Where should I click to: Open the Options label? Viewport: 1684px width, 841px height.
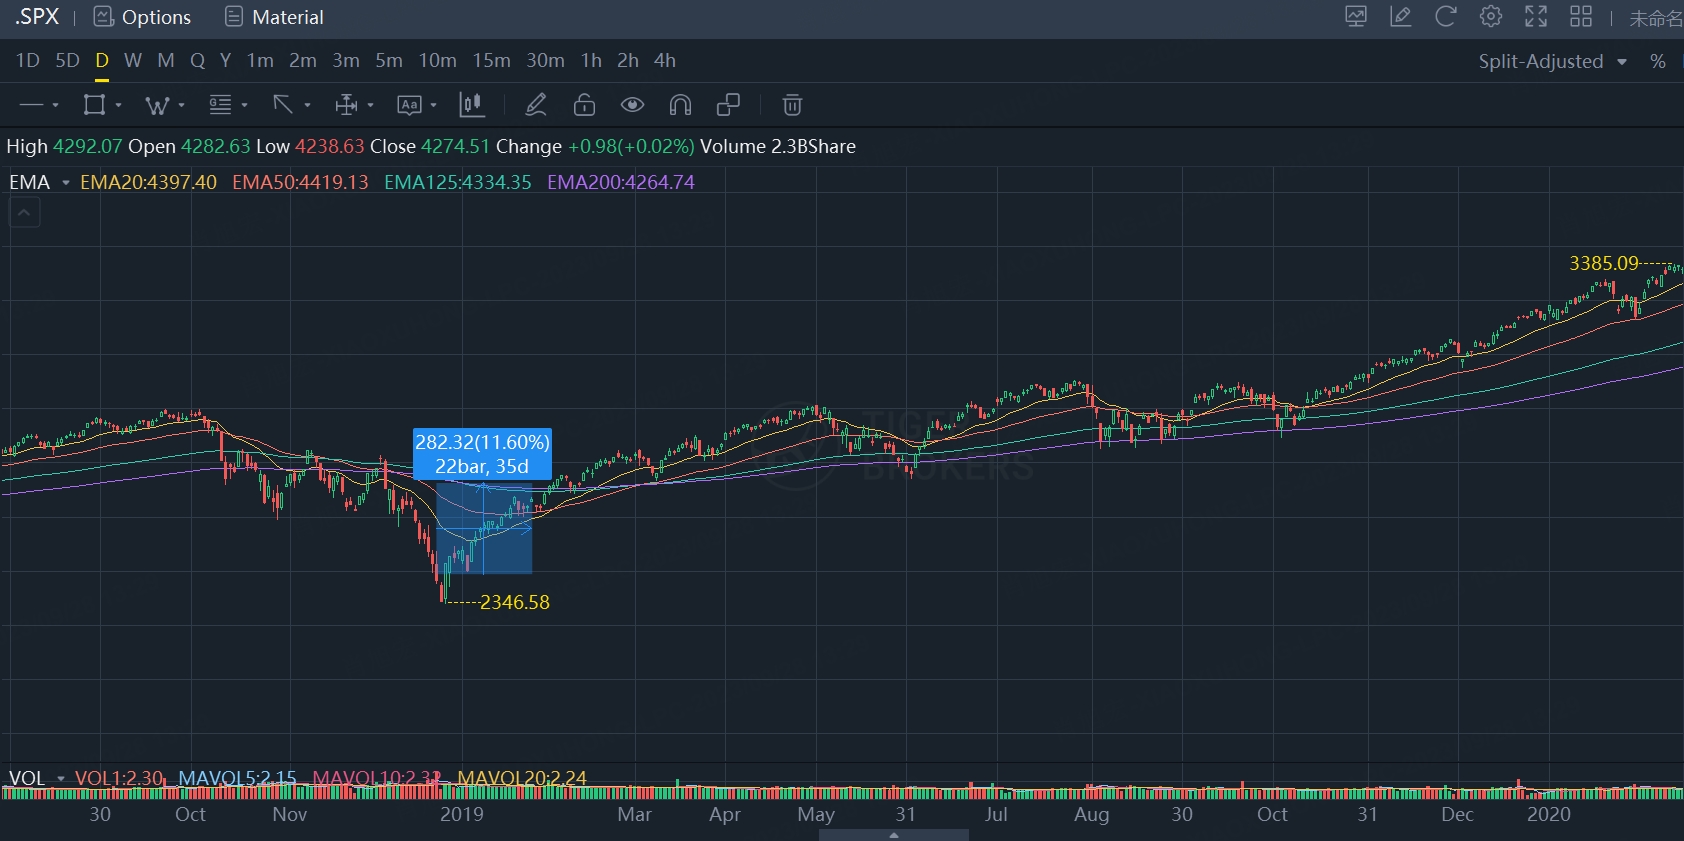(x=156, y=17)
